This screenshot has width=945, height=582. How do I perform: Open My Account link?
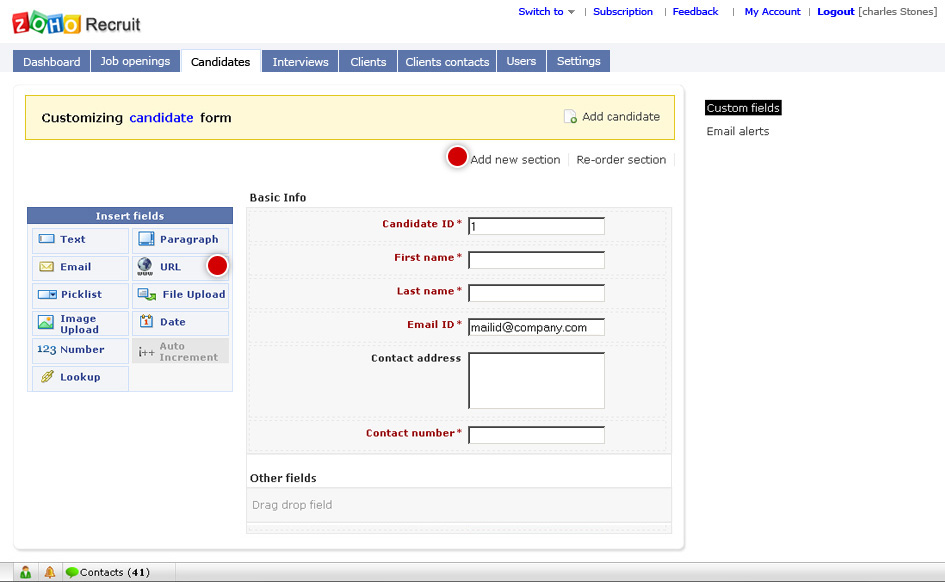(x=772, y=11)
